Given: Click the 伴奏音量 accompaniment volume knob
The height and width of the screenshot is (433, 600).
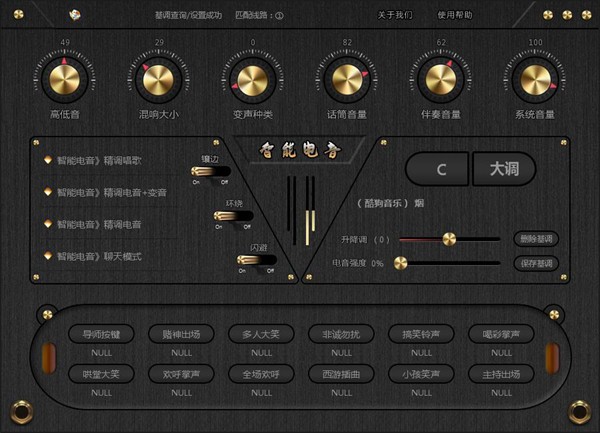Looking at the screenshot, I should pos(441,79).
